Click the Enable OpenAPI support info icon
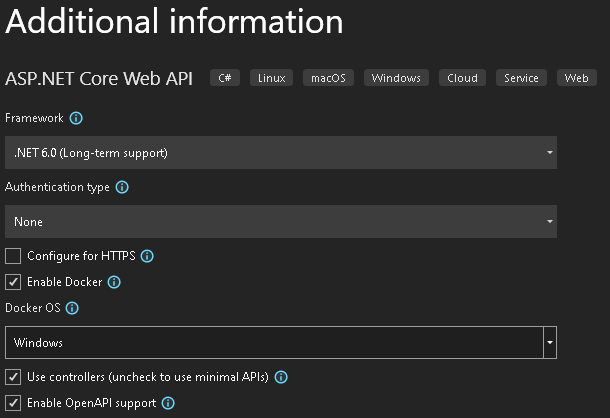Screen dimensions: 610x418 168,403
